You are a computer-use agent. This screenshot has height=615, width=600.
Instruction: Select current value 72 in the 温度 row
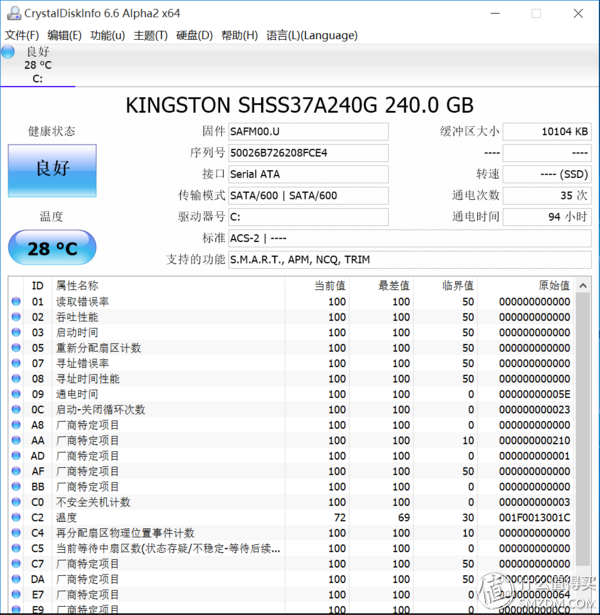340,517
